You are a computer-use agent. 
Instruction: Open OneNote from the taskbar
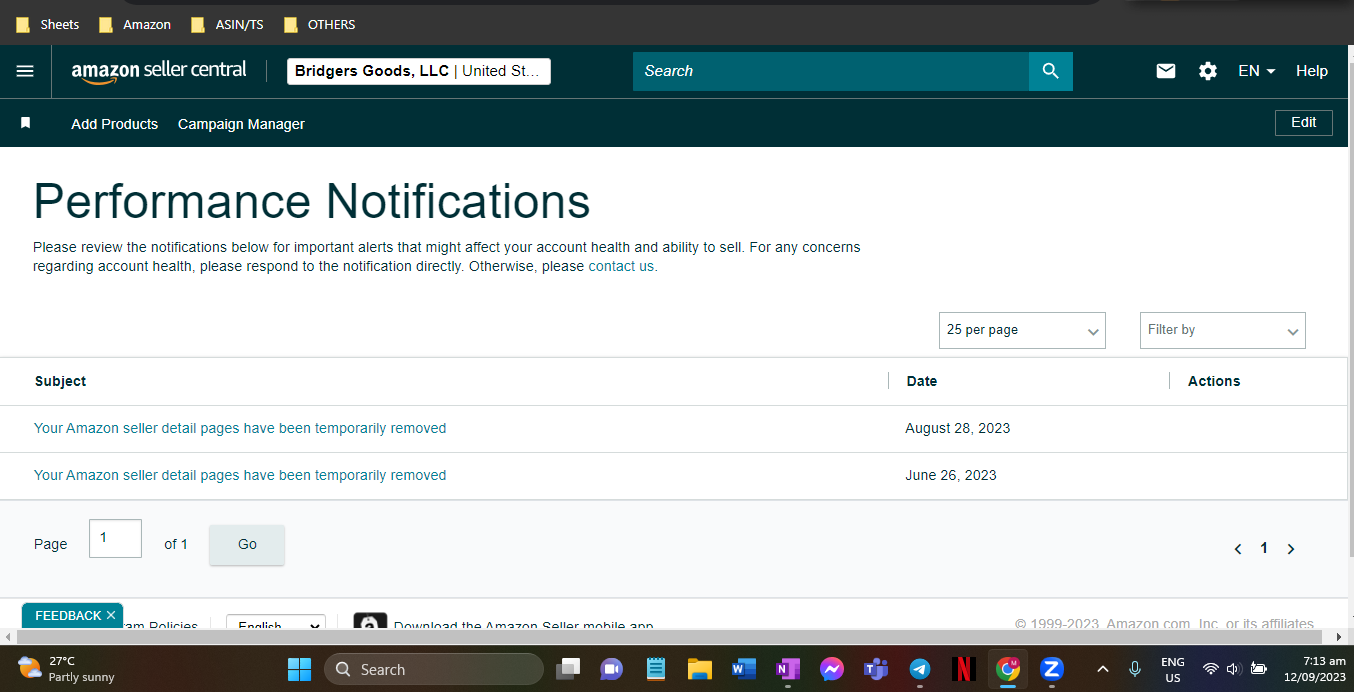tap(788, 669)
